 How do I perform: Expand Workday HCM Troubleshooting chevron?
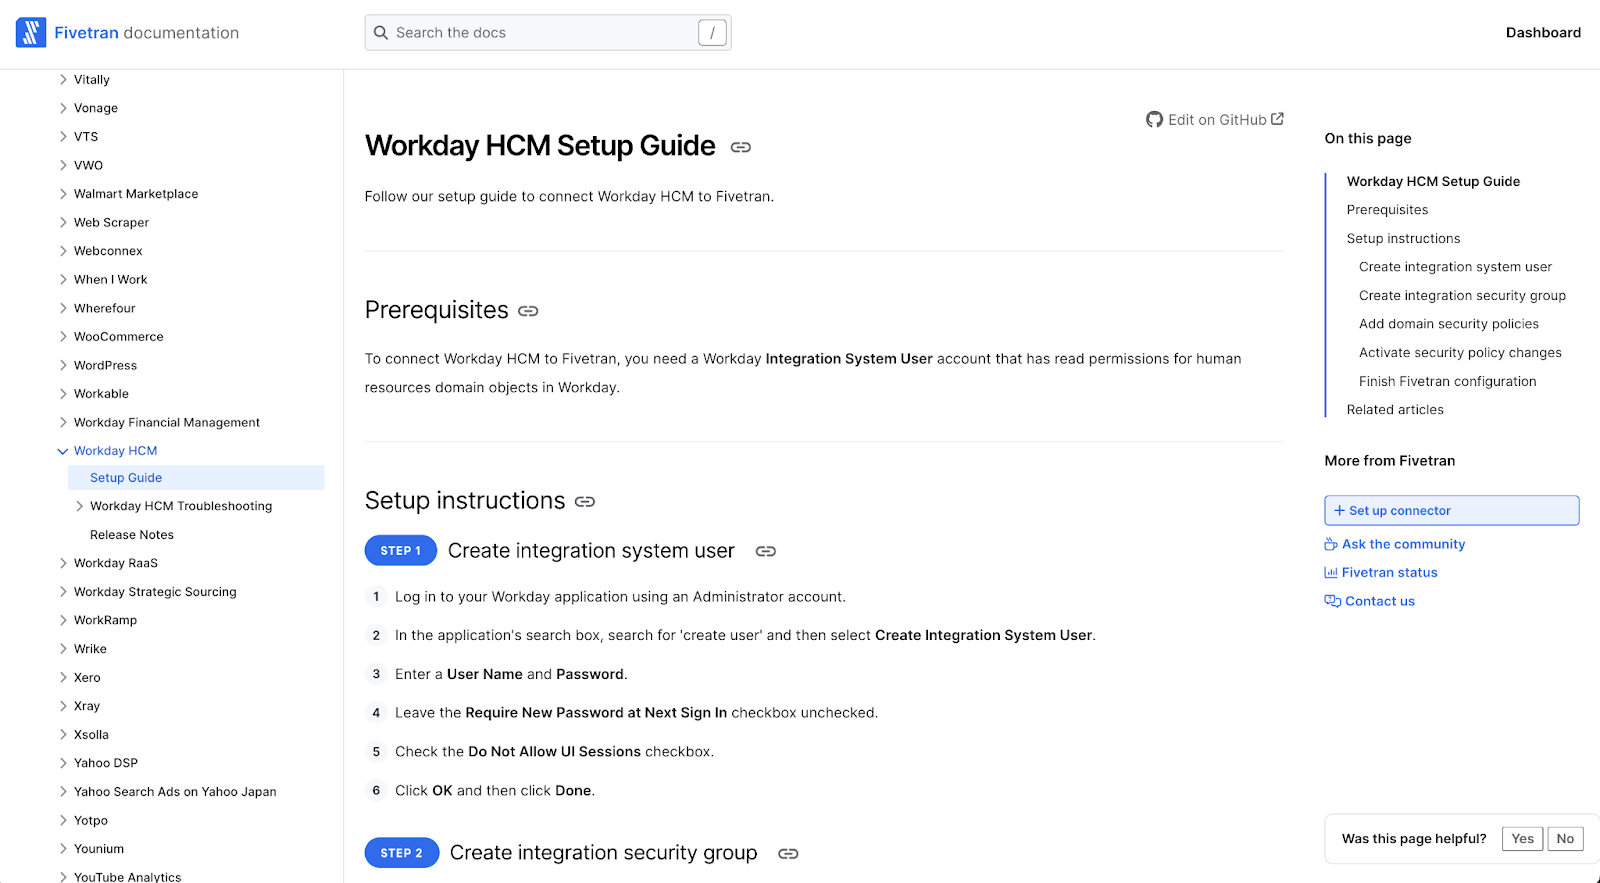pyautogui.click(x=80, y=507)
